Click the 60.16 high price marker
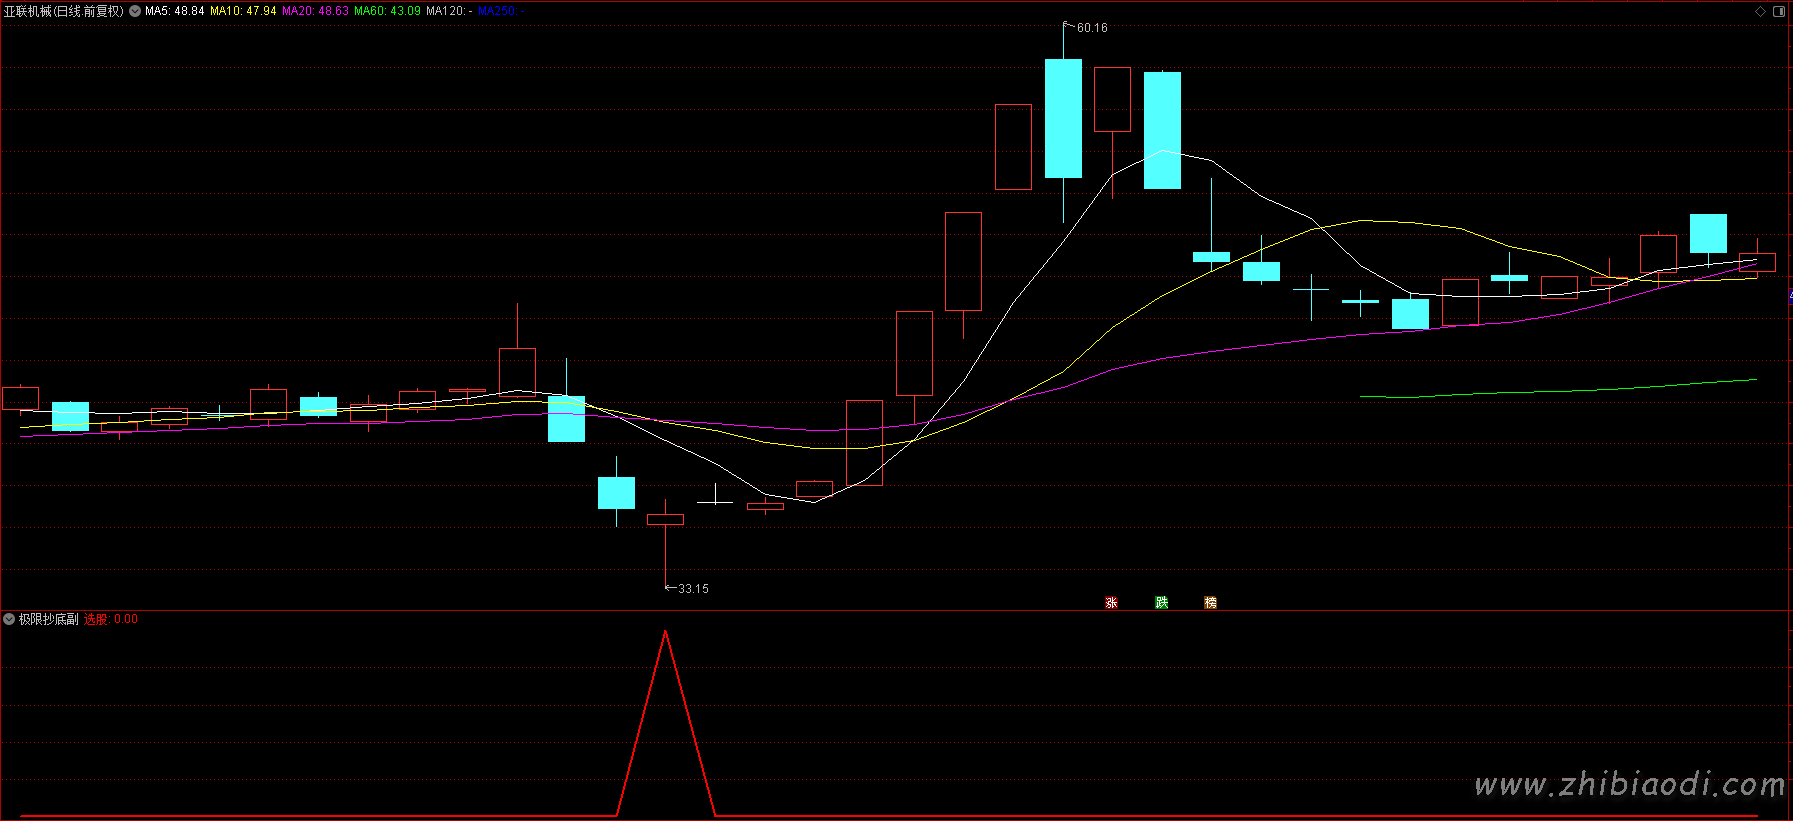 point(1092,28)
